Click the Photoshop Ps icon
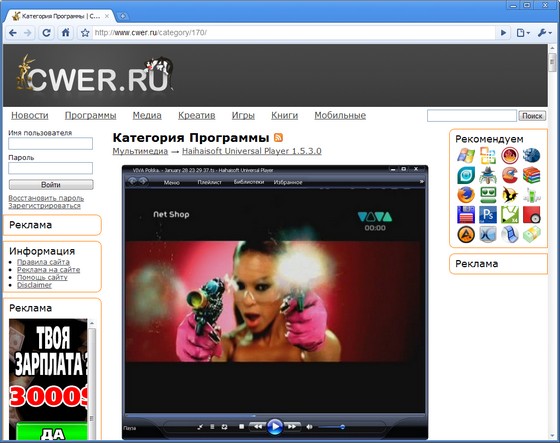560x443 pixels. click(488, 215)
